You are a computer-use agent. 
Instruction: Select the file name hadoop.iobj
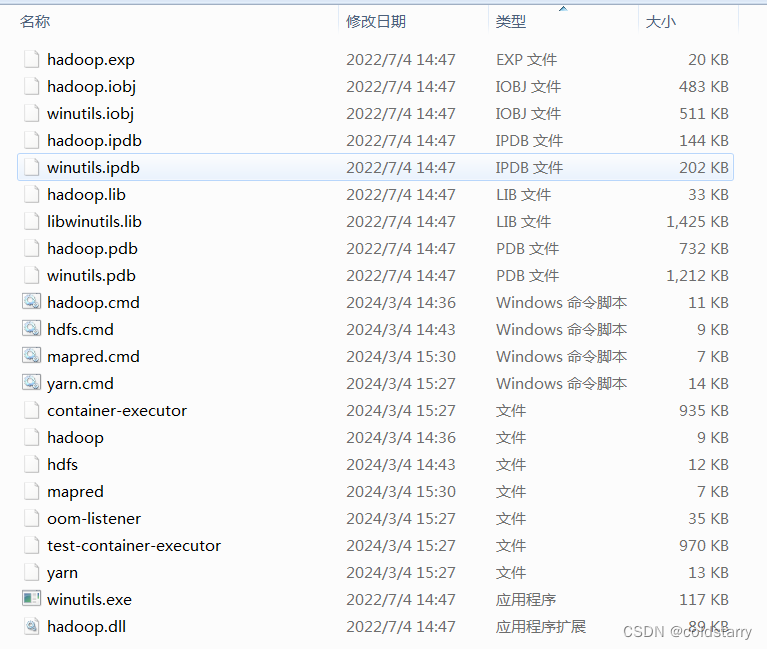(x=91, y=87)
